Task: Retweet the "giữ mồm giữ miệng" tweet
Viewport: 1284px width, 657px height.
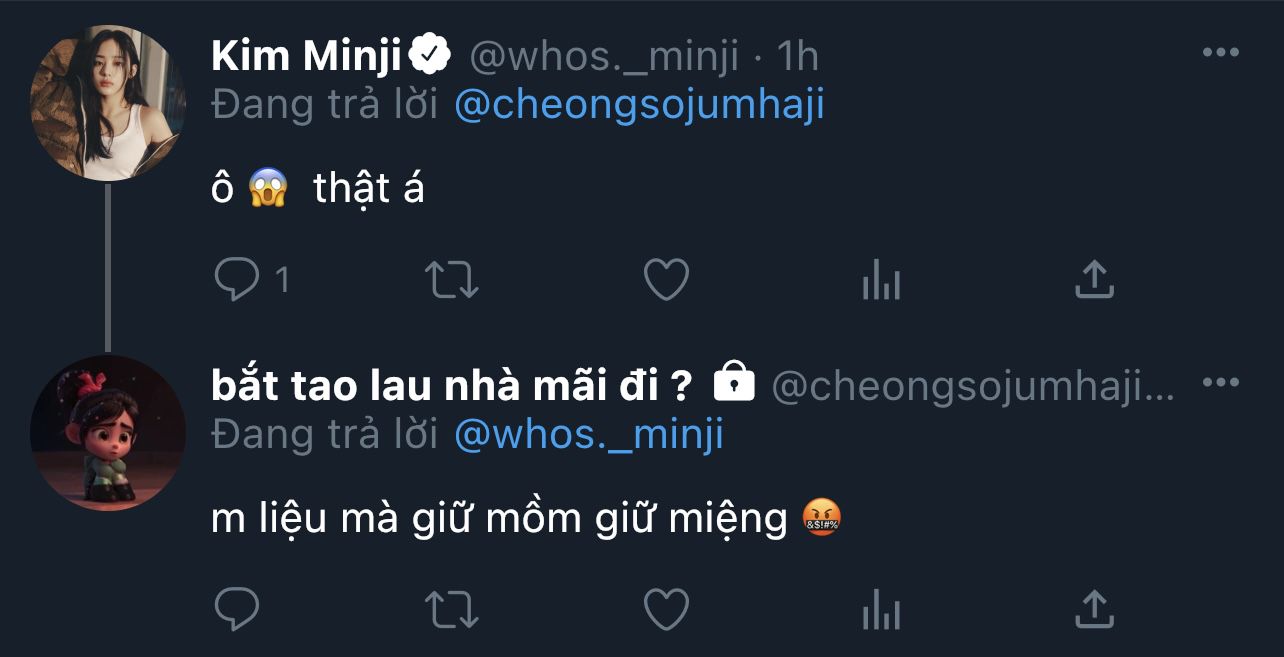Action: click(x=452, y=608)
